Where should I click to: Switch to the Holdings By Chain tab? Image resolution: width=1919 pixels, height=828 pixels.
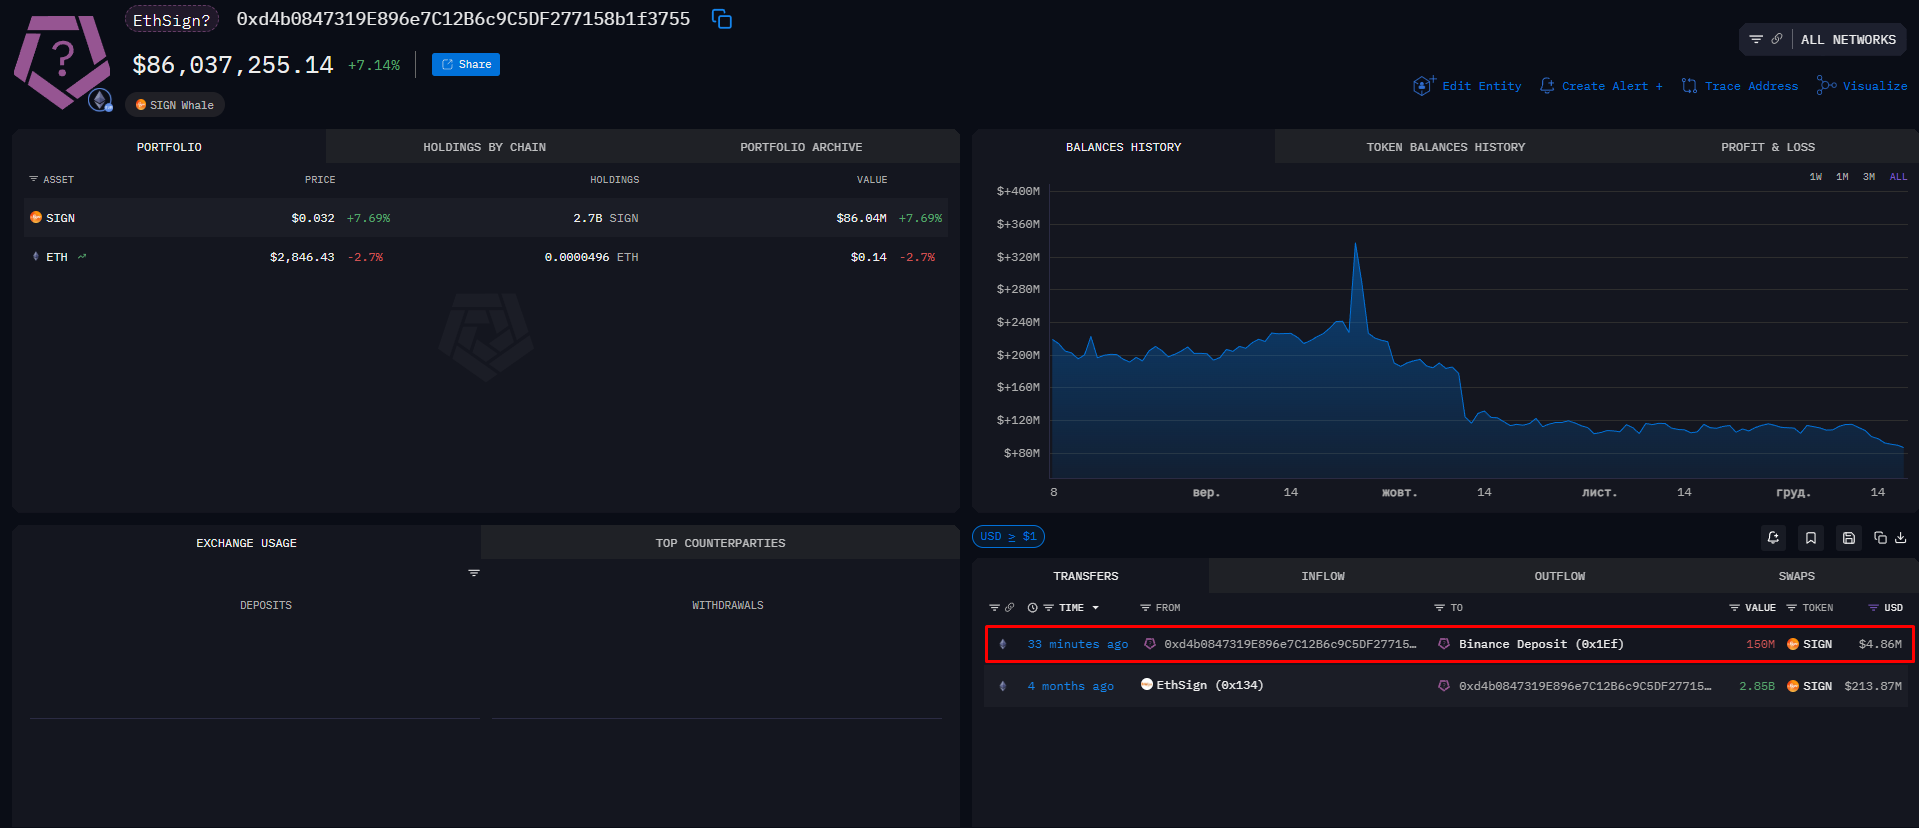484,147
